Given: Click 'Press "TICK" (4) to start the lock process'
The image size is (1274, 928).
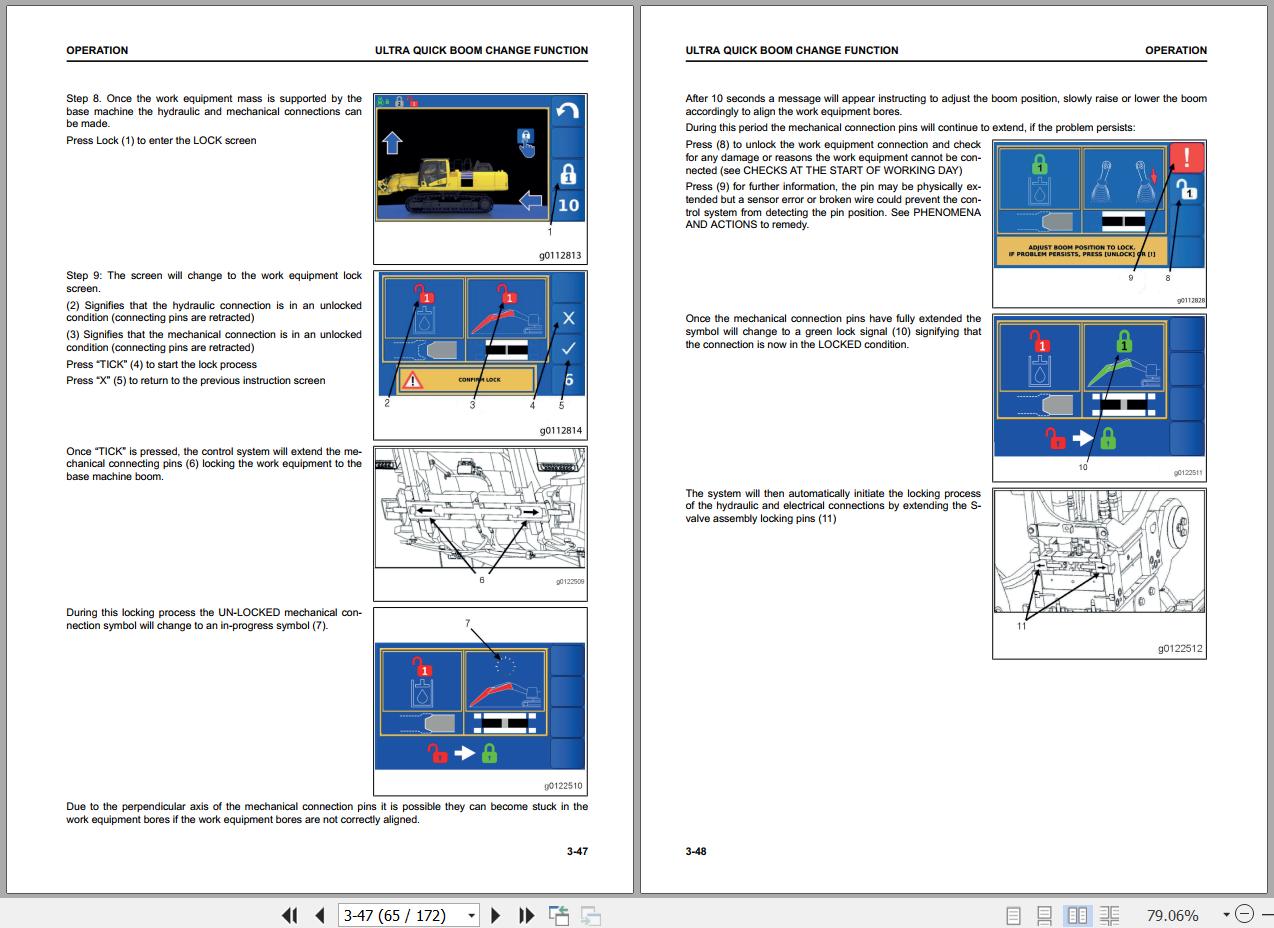Looking at the screenshot, I should coord(161,364).
